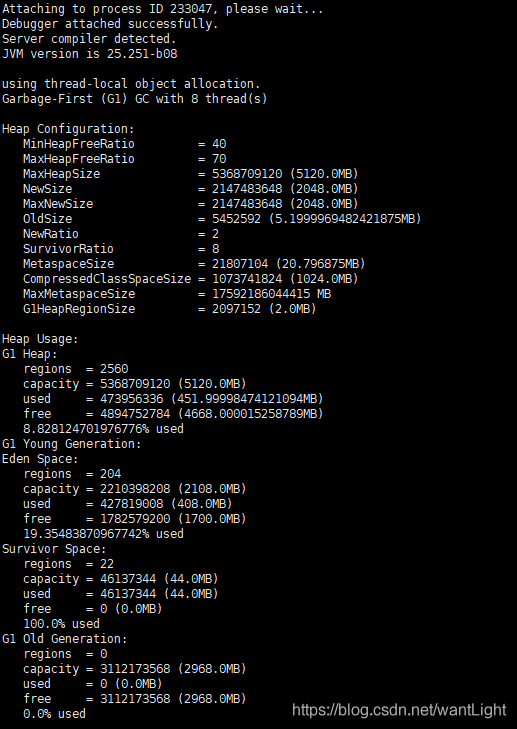The height and width of the screenshot is (729, 517).
Task: Click the G1 Young Generation heading
Action: 72,444
